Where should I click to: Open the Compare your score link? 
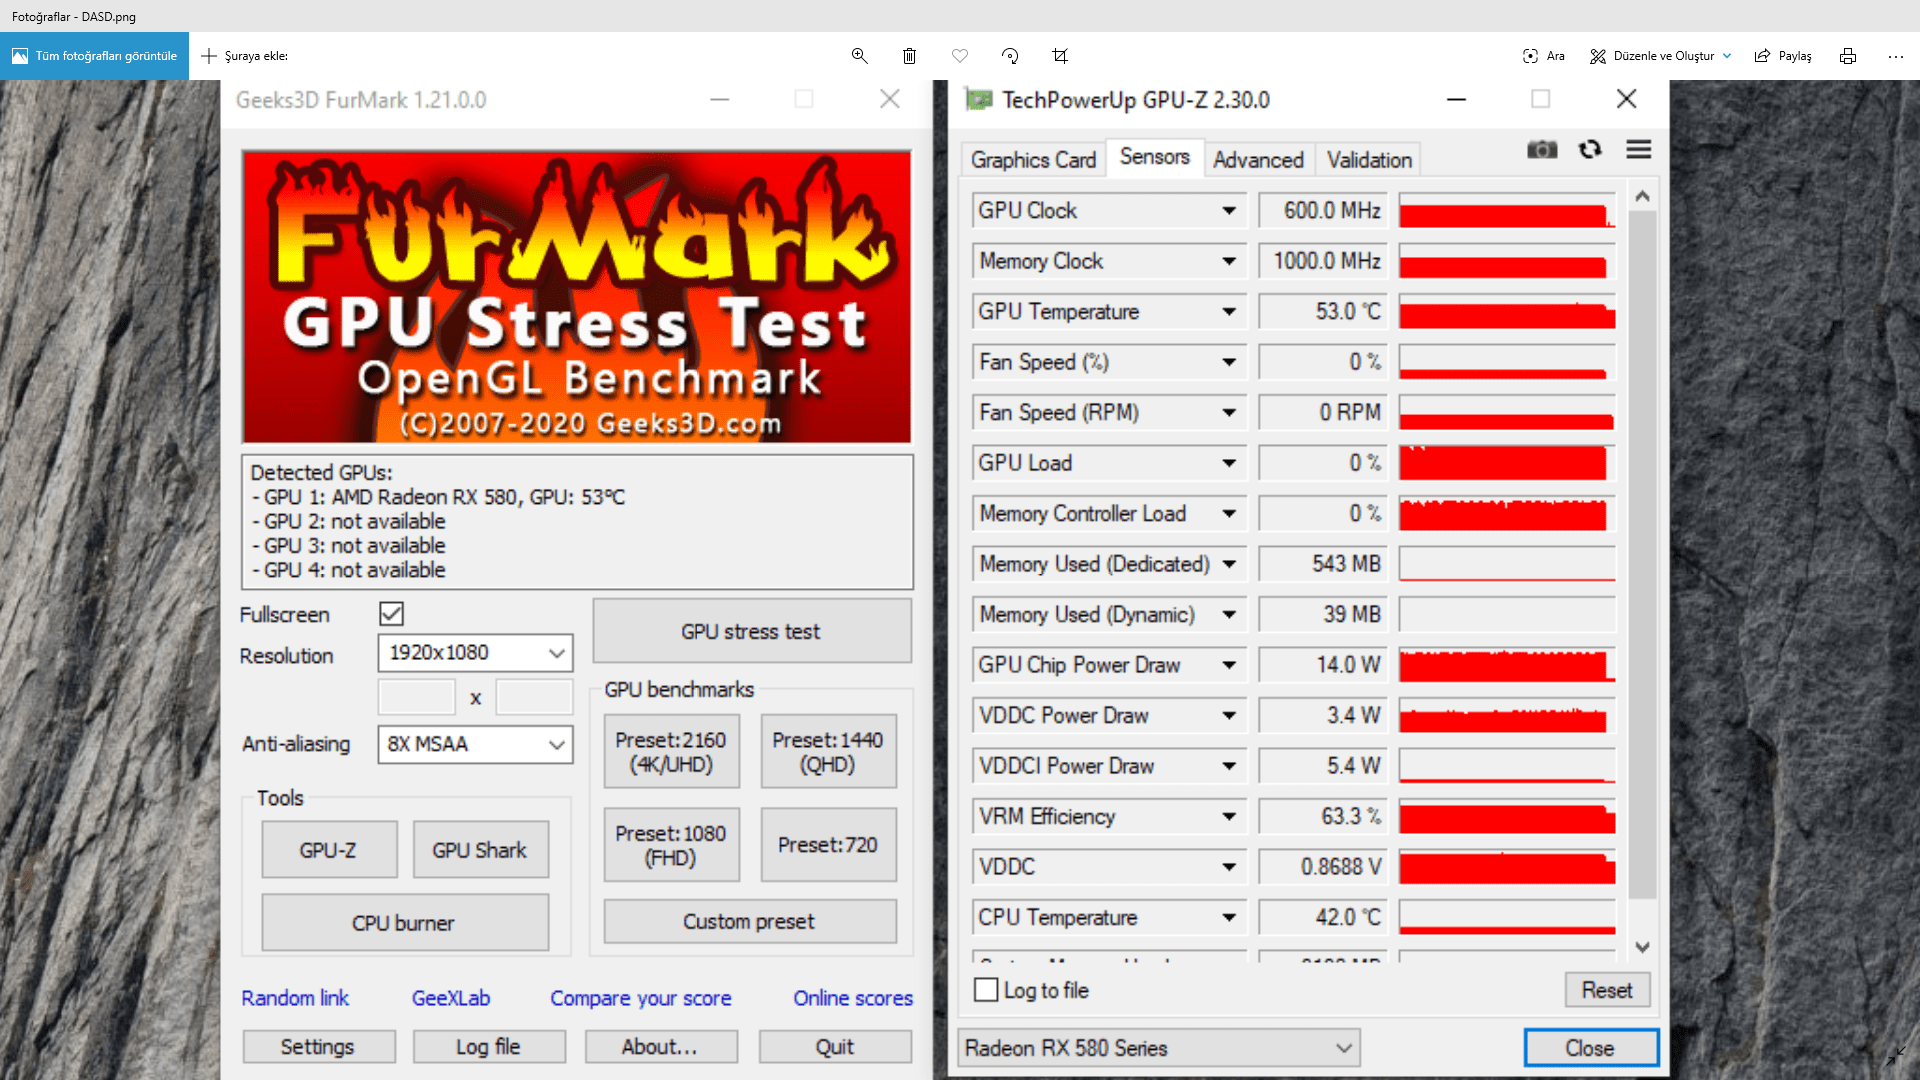click(640, 998)
